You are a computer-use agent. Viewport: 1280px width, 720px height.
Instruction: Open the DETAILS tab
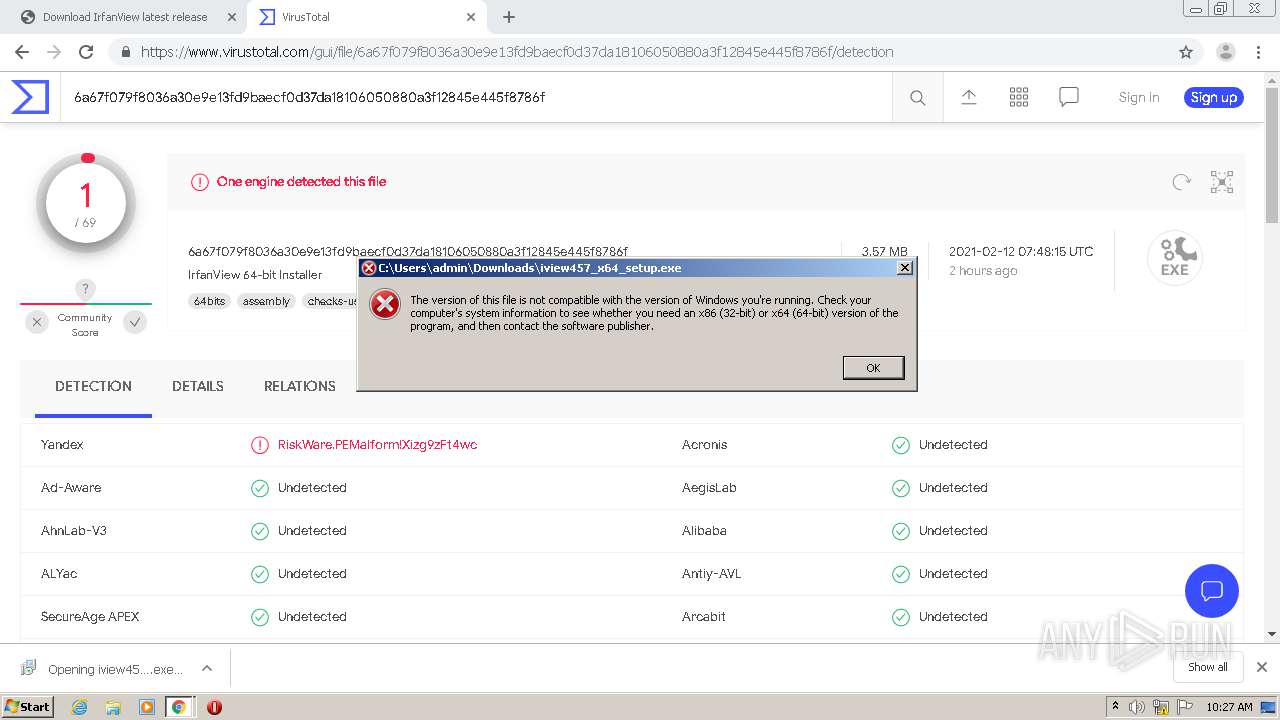(x=198, y=386)
